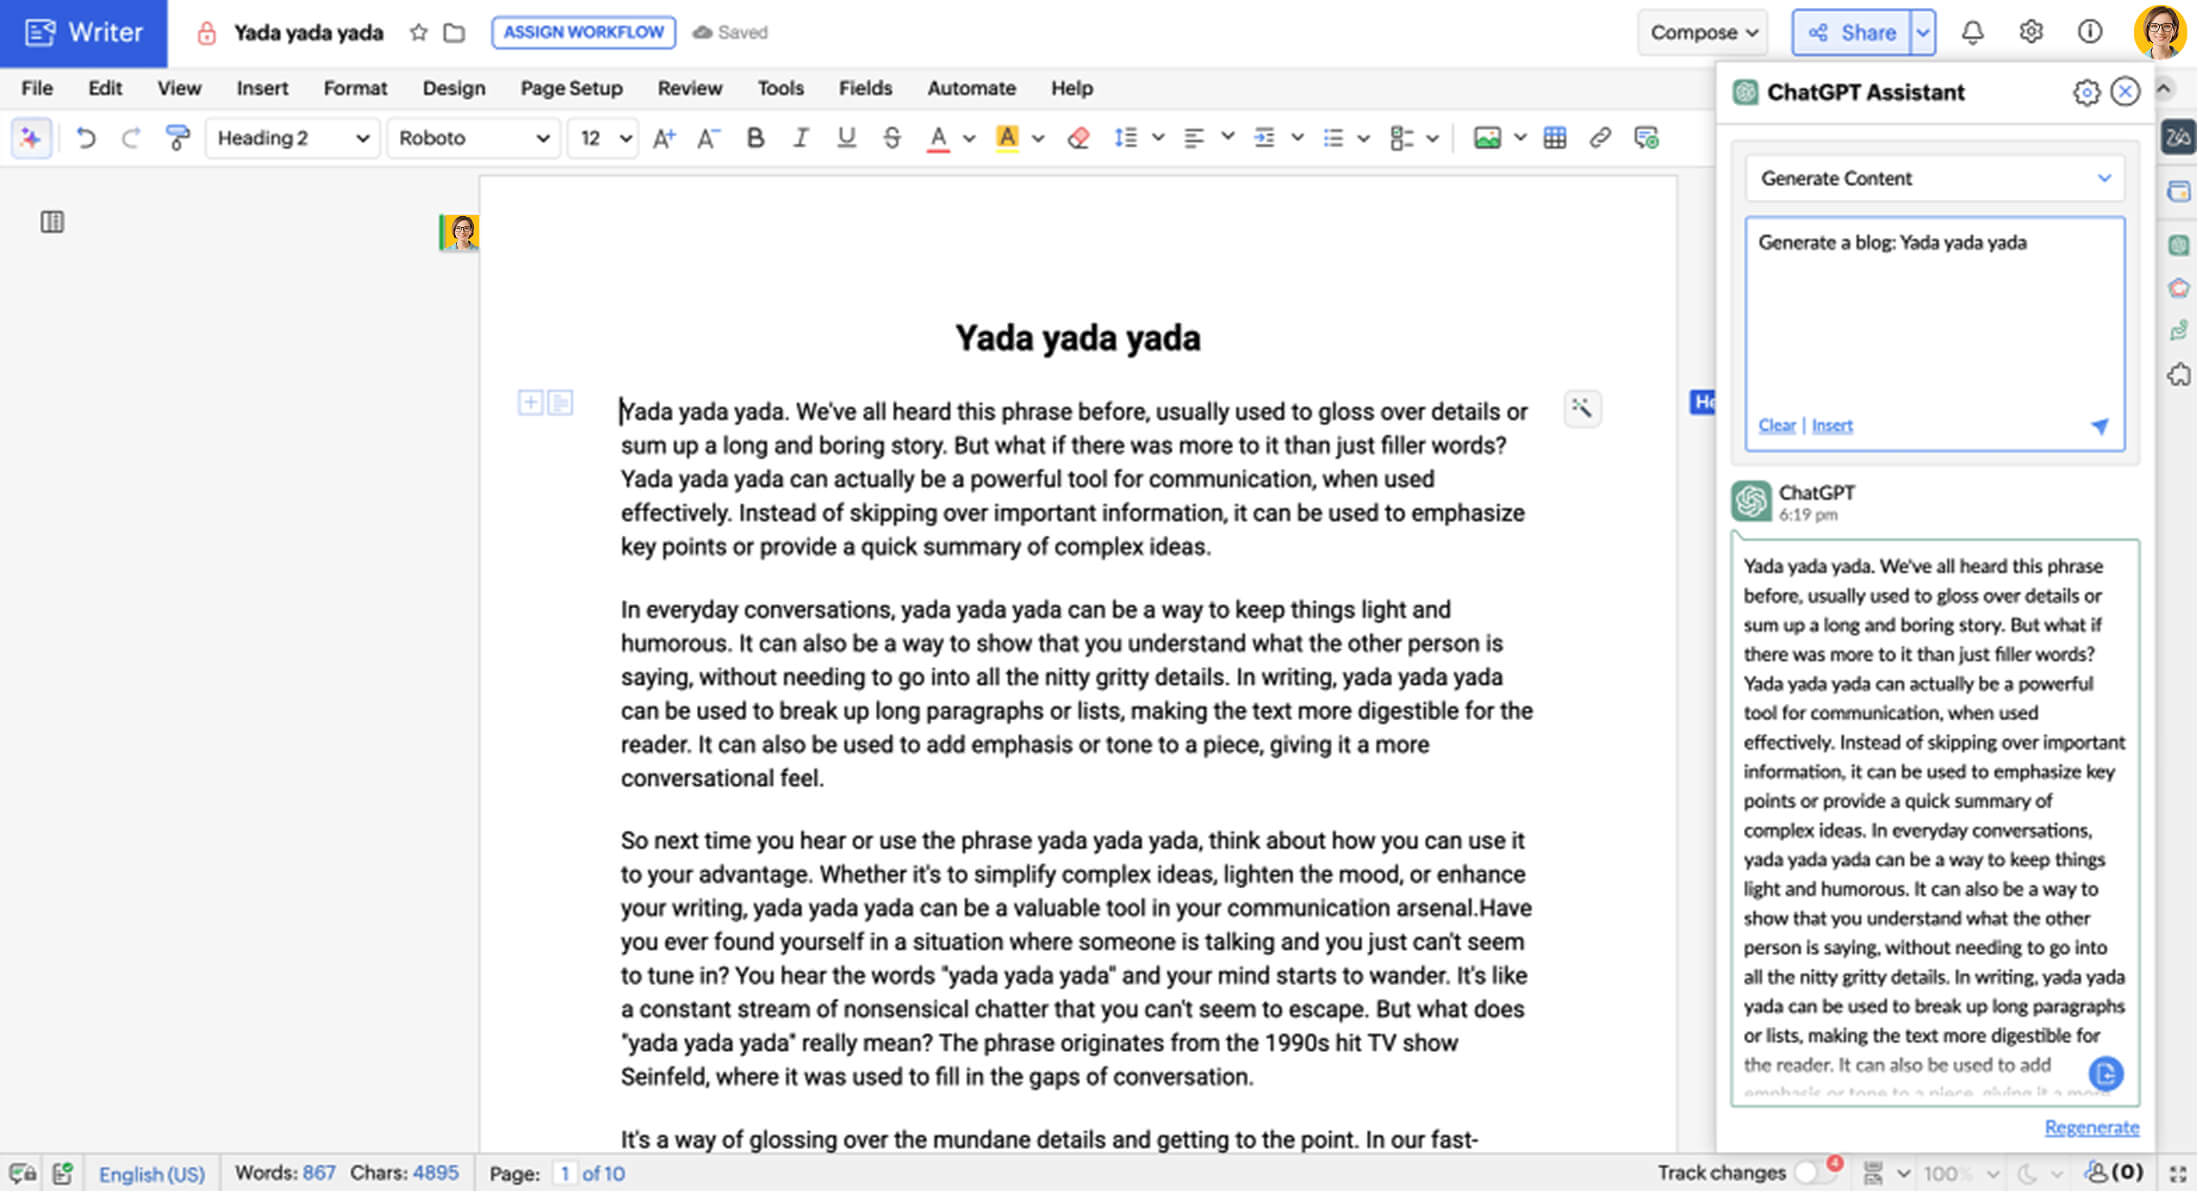The image size is (2198, 1192).
Task: Toggle italic formatting
Action: (x=800, y=138)
